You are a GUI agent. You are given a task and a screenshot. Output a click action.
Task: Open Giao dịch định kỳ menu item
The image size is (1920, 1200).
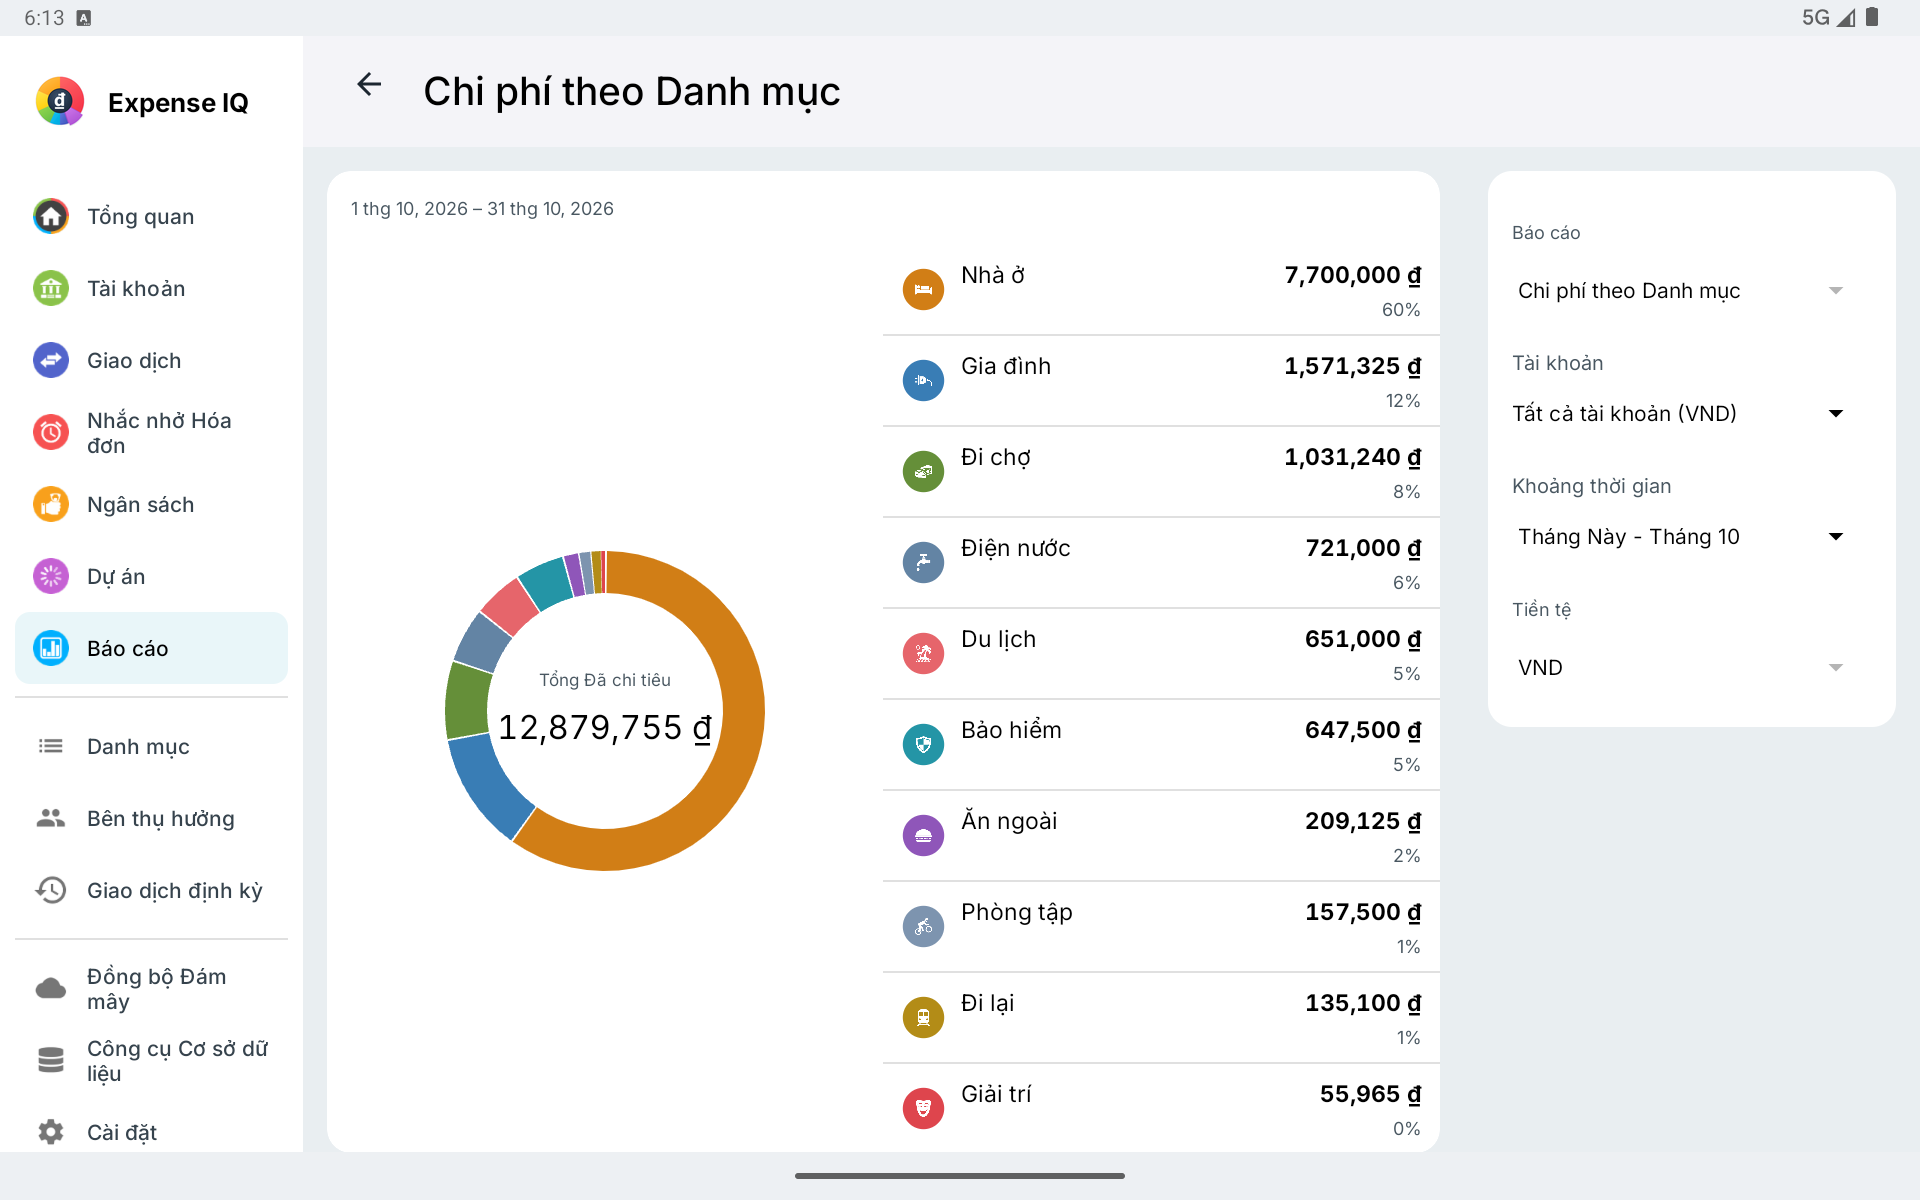coord(151,890)
